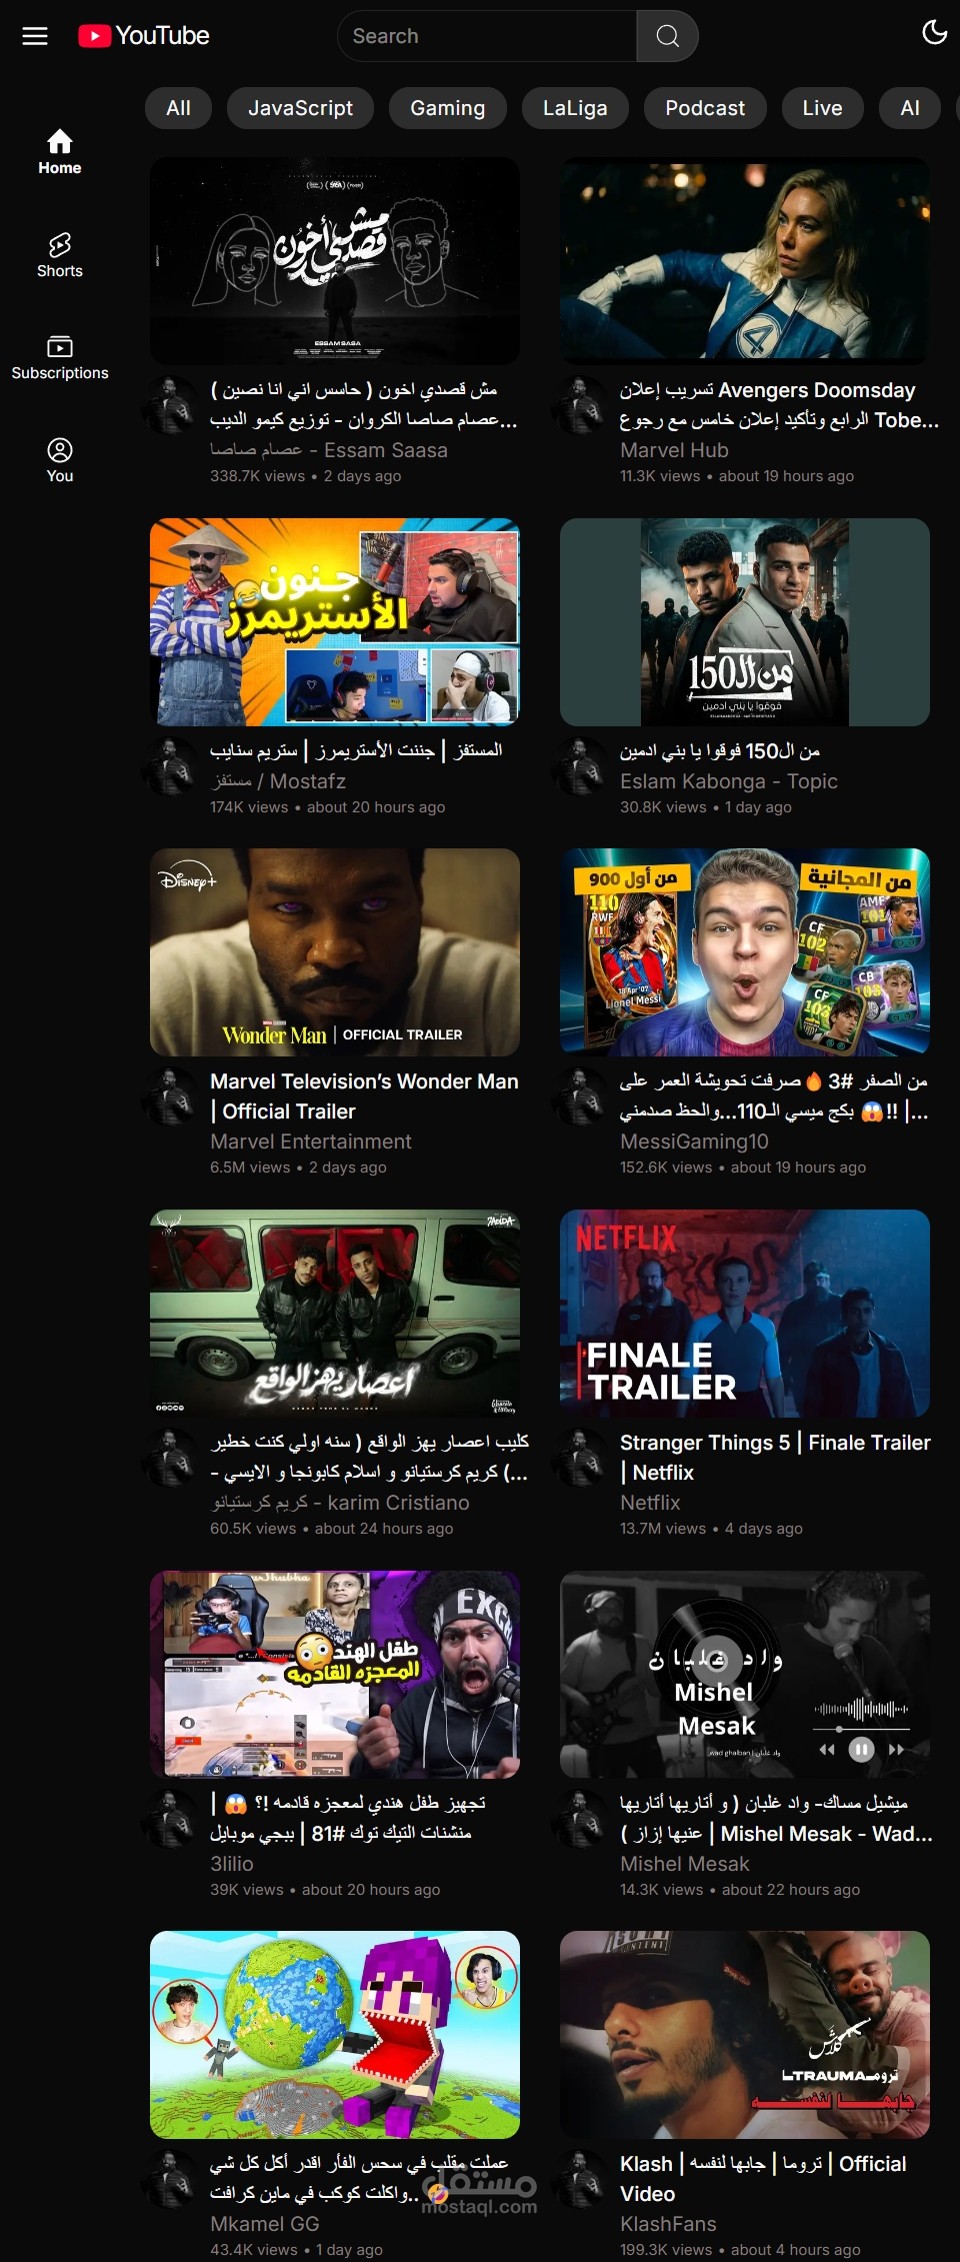Click channel avatar beside MessiGaming10 video
The image size is (960, 2262).
(x=580, y=1096)
